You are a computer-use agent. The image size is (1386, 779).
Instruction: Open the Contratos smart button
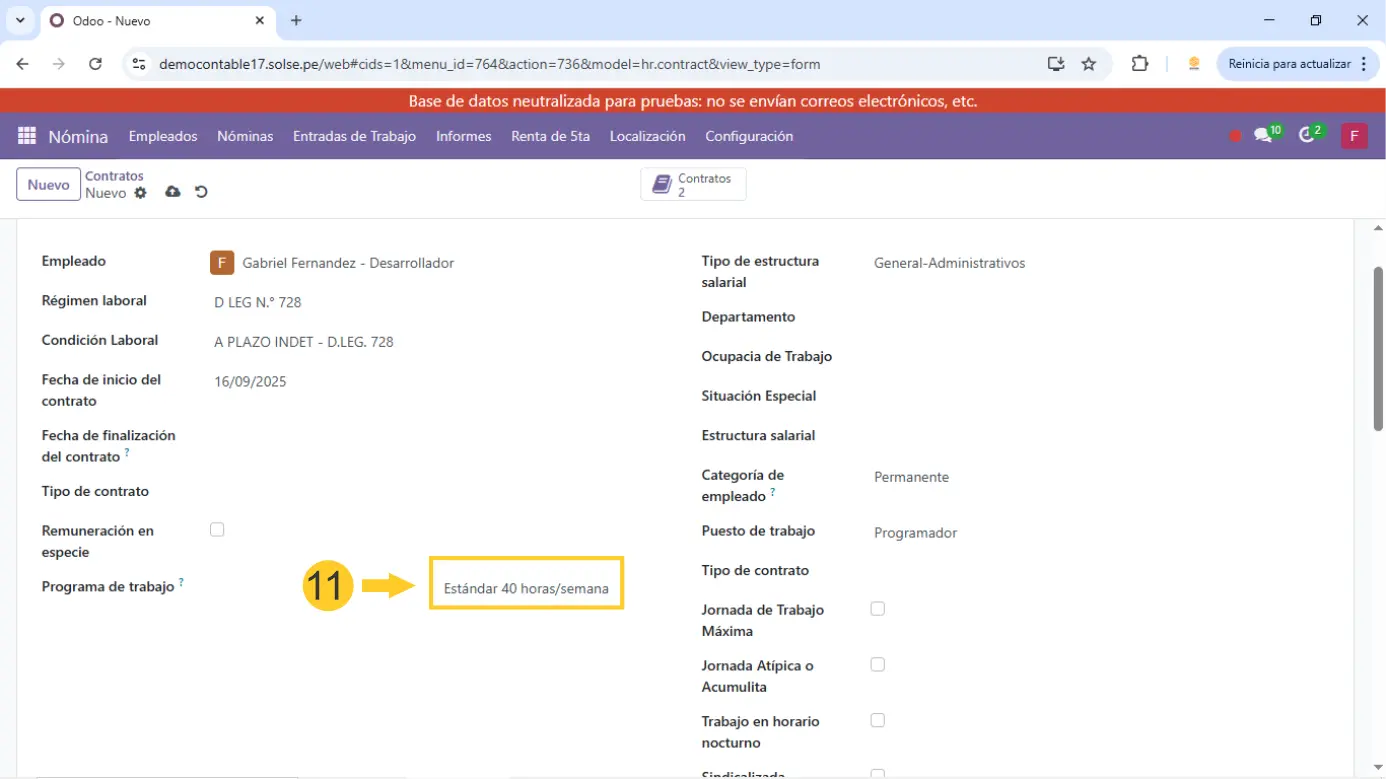click(693, 185)
